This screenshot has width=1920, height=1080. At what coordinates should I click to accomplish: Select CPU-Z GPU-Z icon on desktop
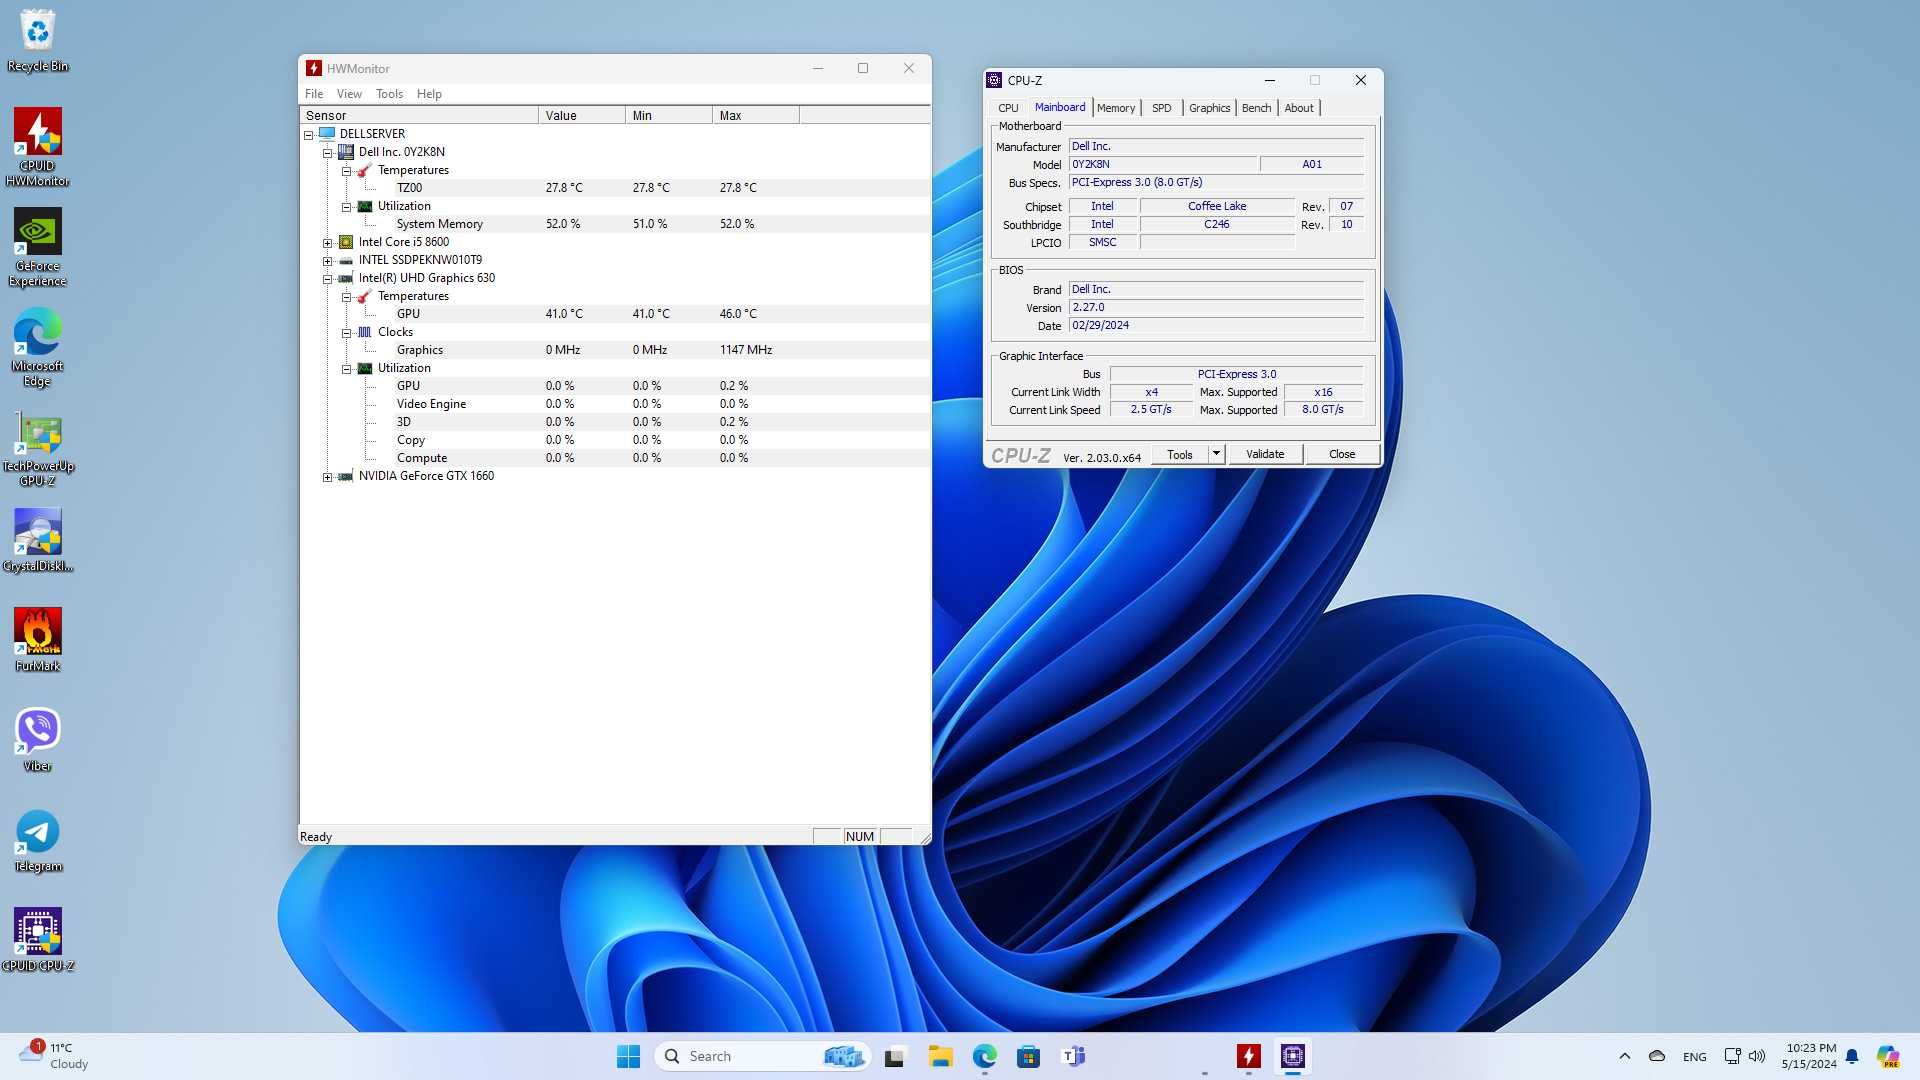click(36, 938)
